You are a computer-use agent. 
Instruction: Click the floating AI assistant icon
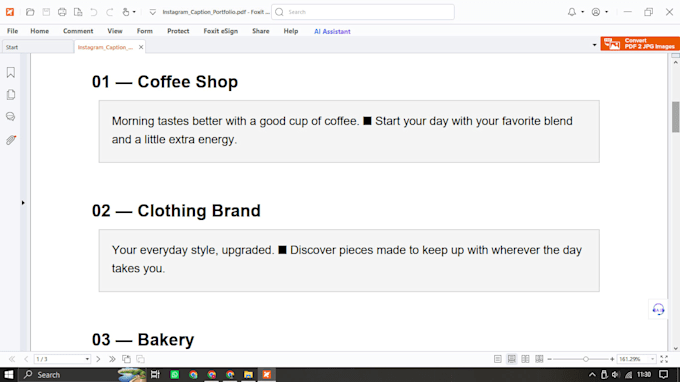[658, 309]
